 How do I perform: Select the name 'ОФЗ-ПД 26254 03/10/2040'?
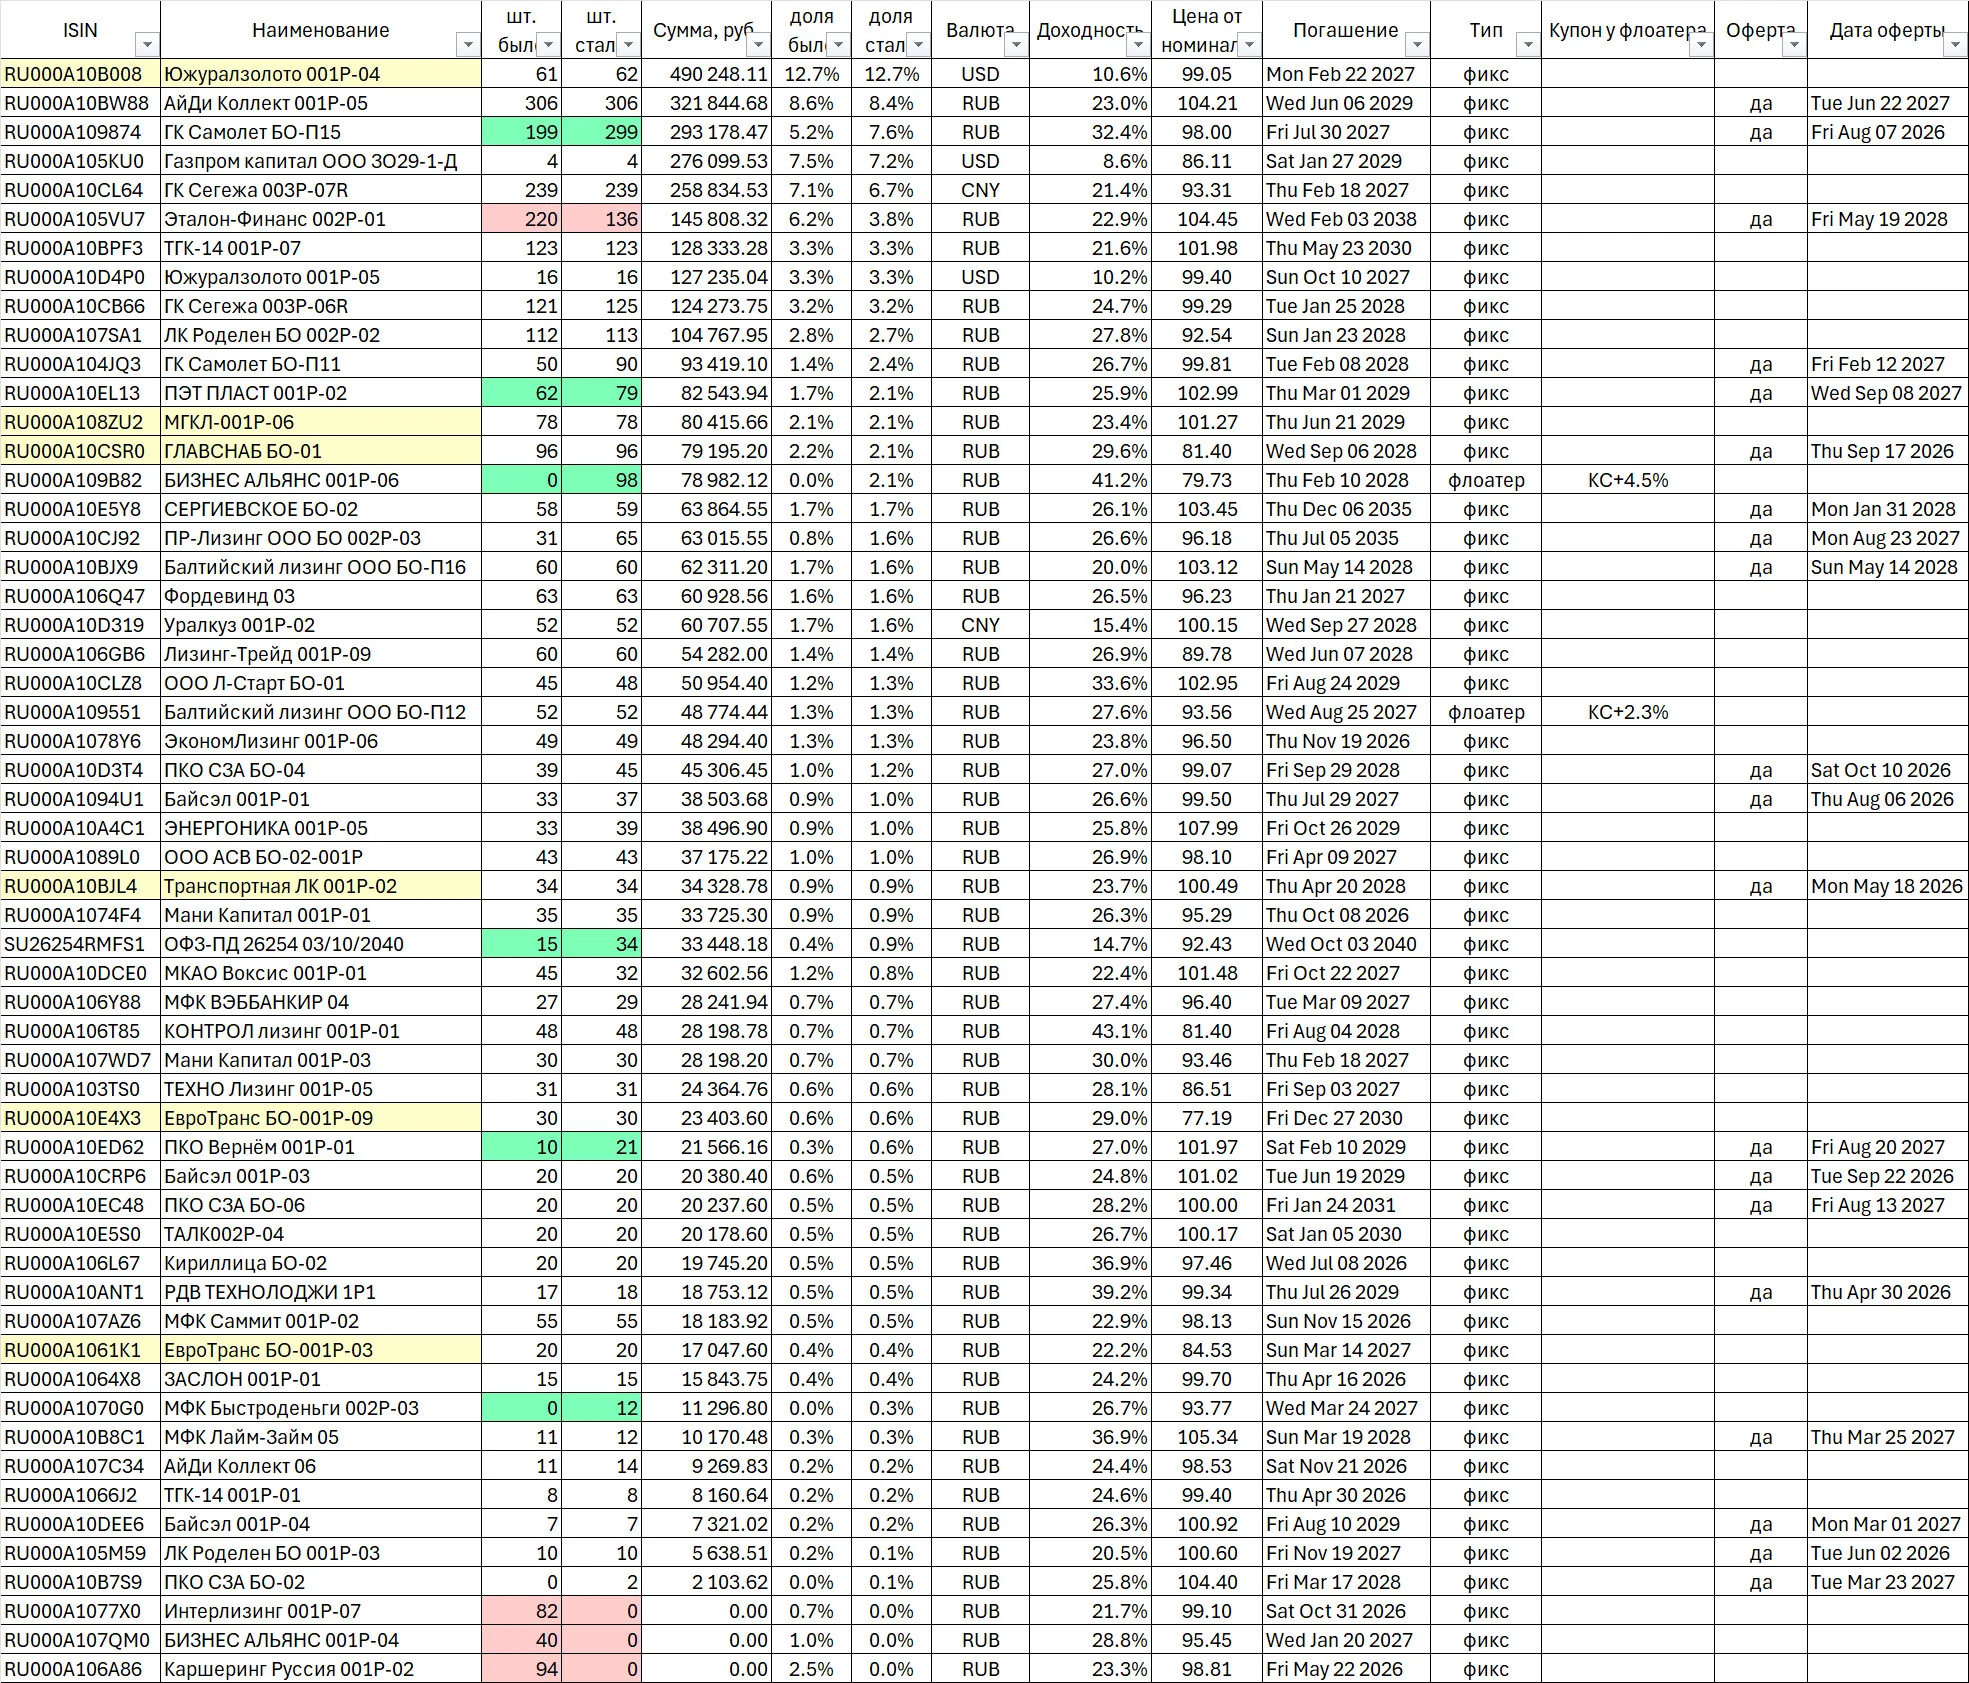point(321,944)
